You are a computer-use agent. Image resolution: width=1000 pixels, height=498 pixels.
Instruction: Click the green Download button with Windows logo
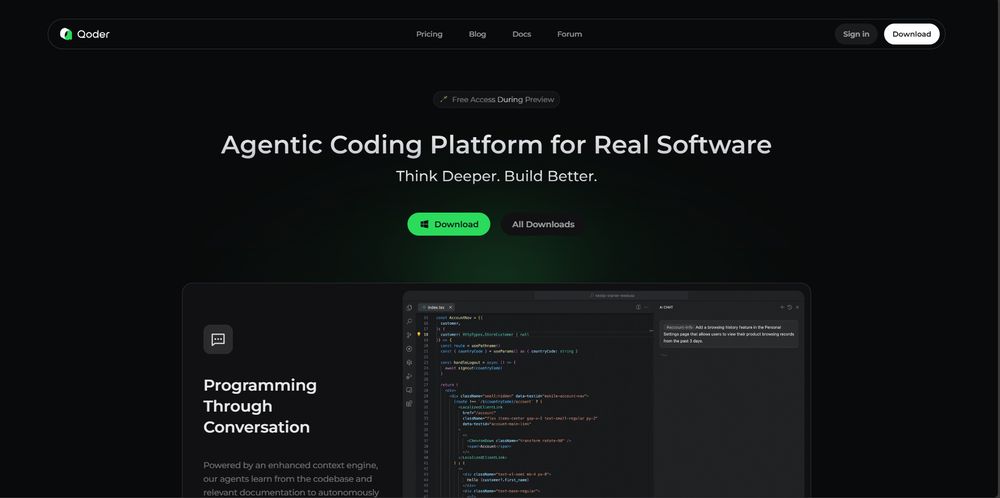pos(448,224)
